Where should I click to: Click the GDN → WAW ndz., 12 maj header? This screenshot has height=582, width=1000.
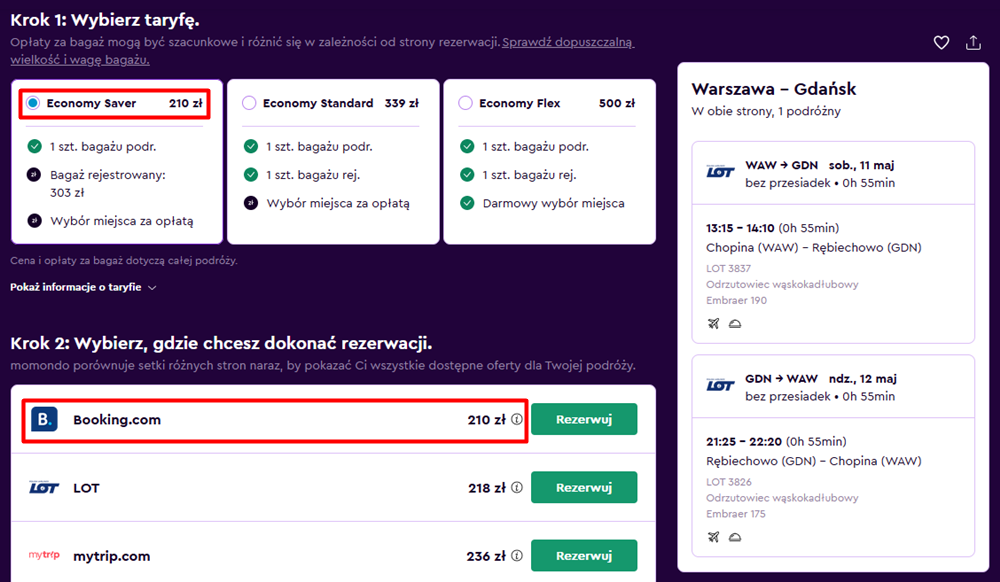coord(821,379)
